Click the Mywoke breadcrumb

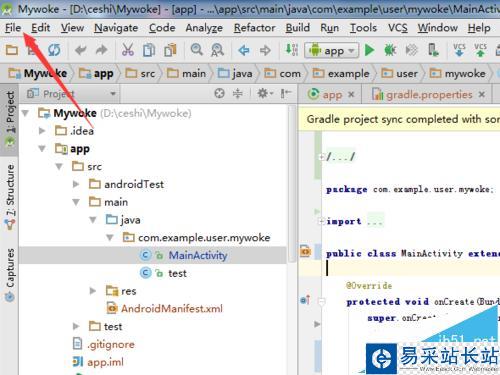click(x=38, y=73)
